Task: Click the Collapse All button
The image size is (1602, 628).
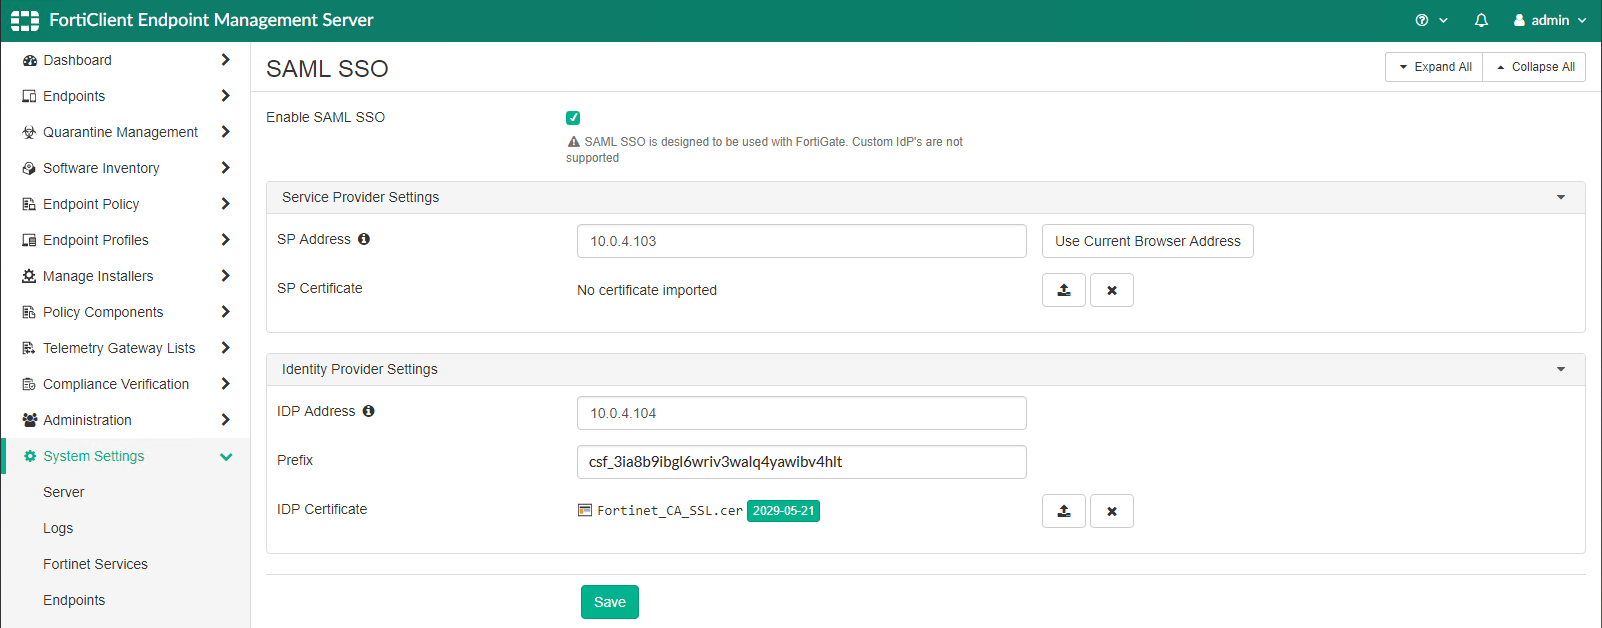Action: [x=1534, y=67]
